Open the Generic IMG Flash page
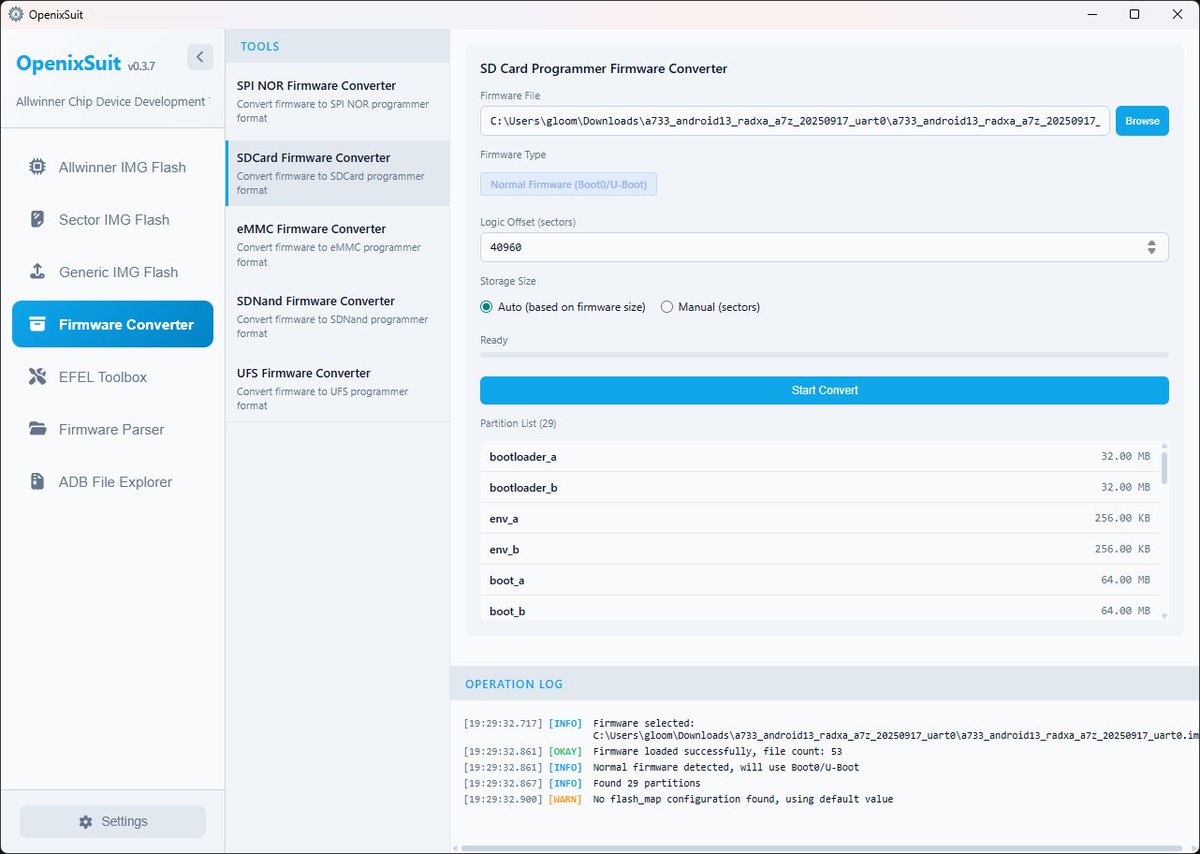Screen dimensions: 1200x854 [112, 272]
